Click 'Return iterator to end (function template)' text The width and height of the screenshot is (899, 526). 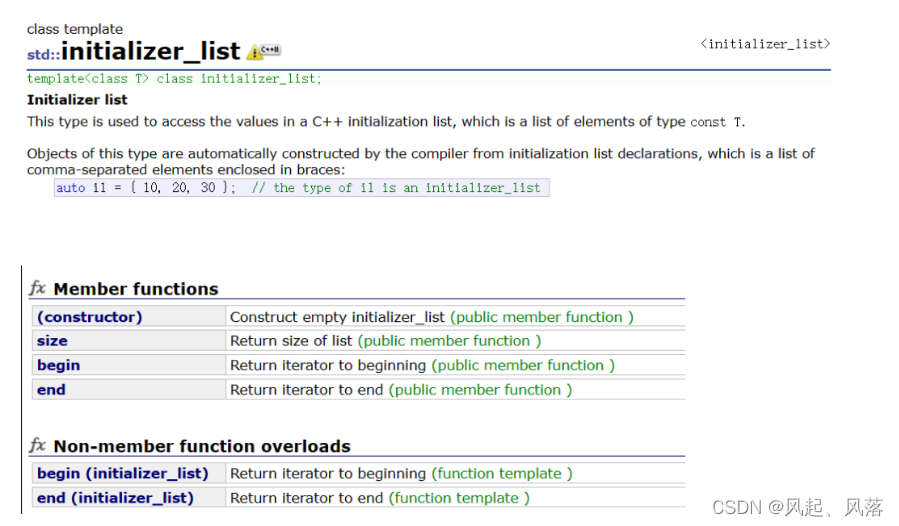[x=380, y=498]
